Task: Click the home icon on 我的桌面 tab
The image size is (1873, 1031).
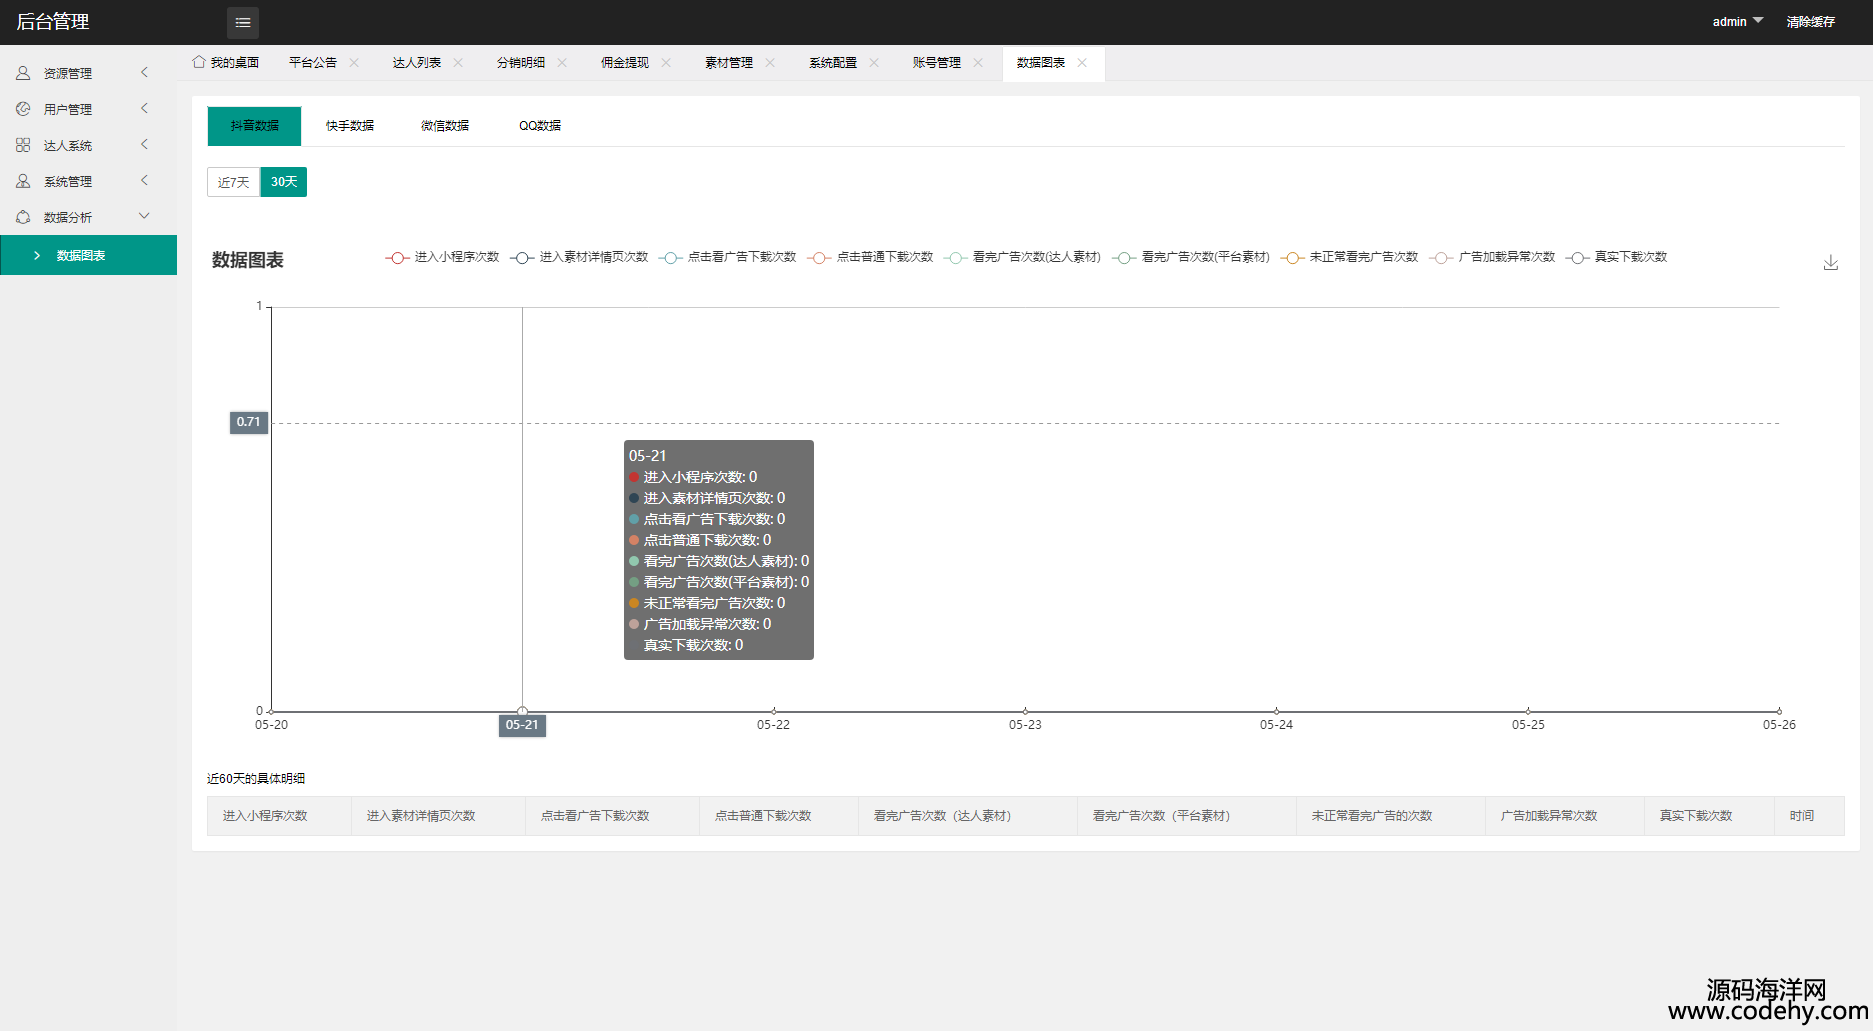Action: pos(199,62)
